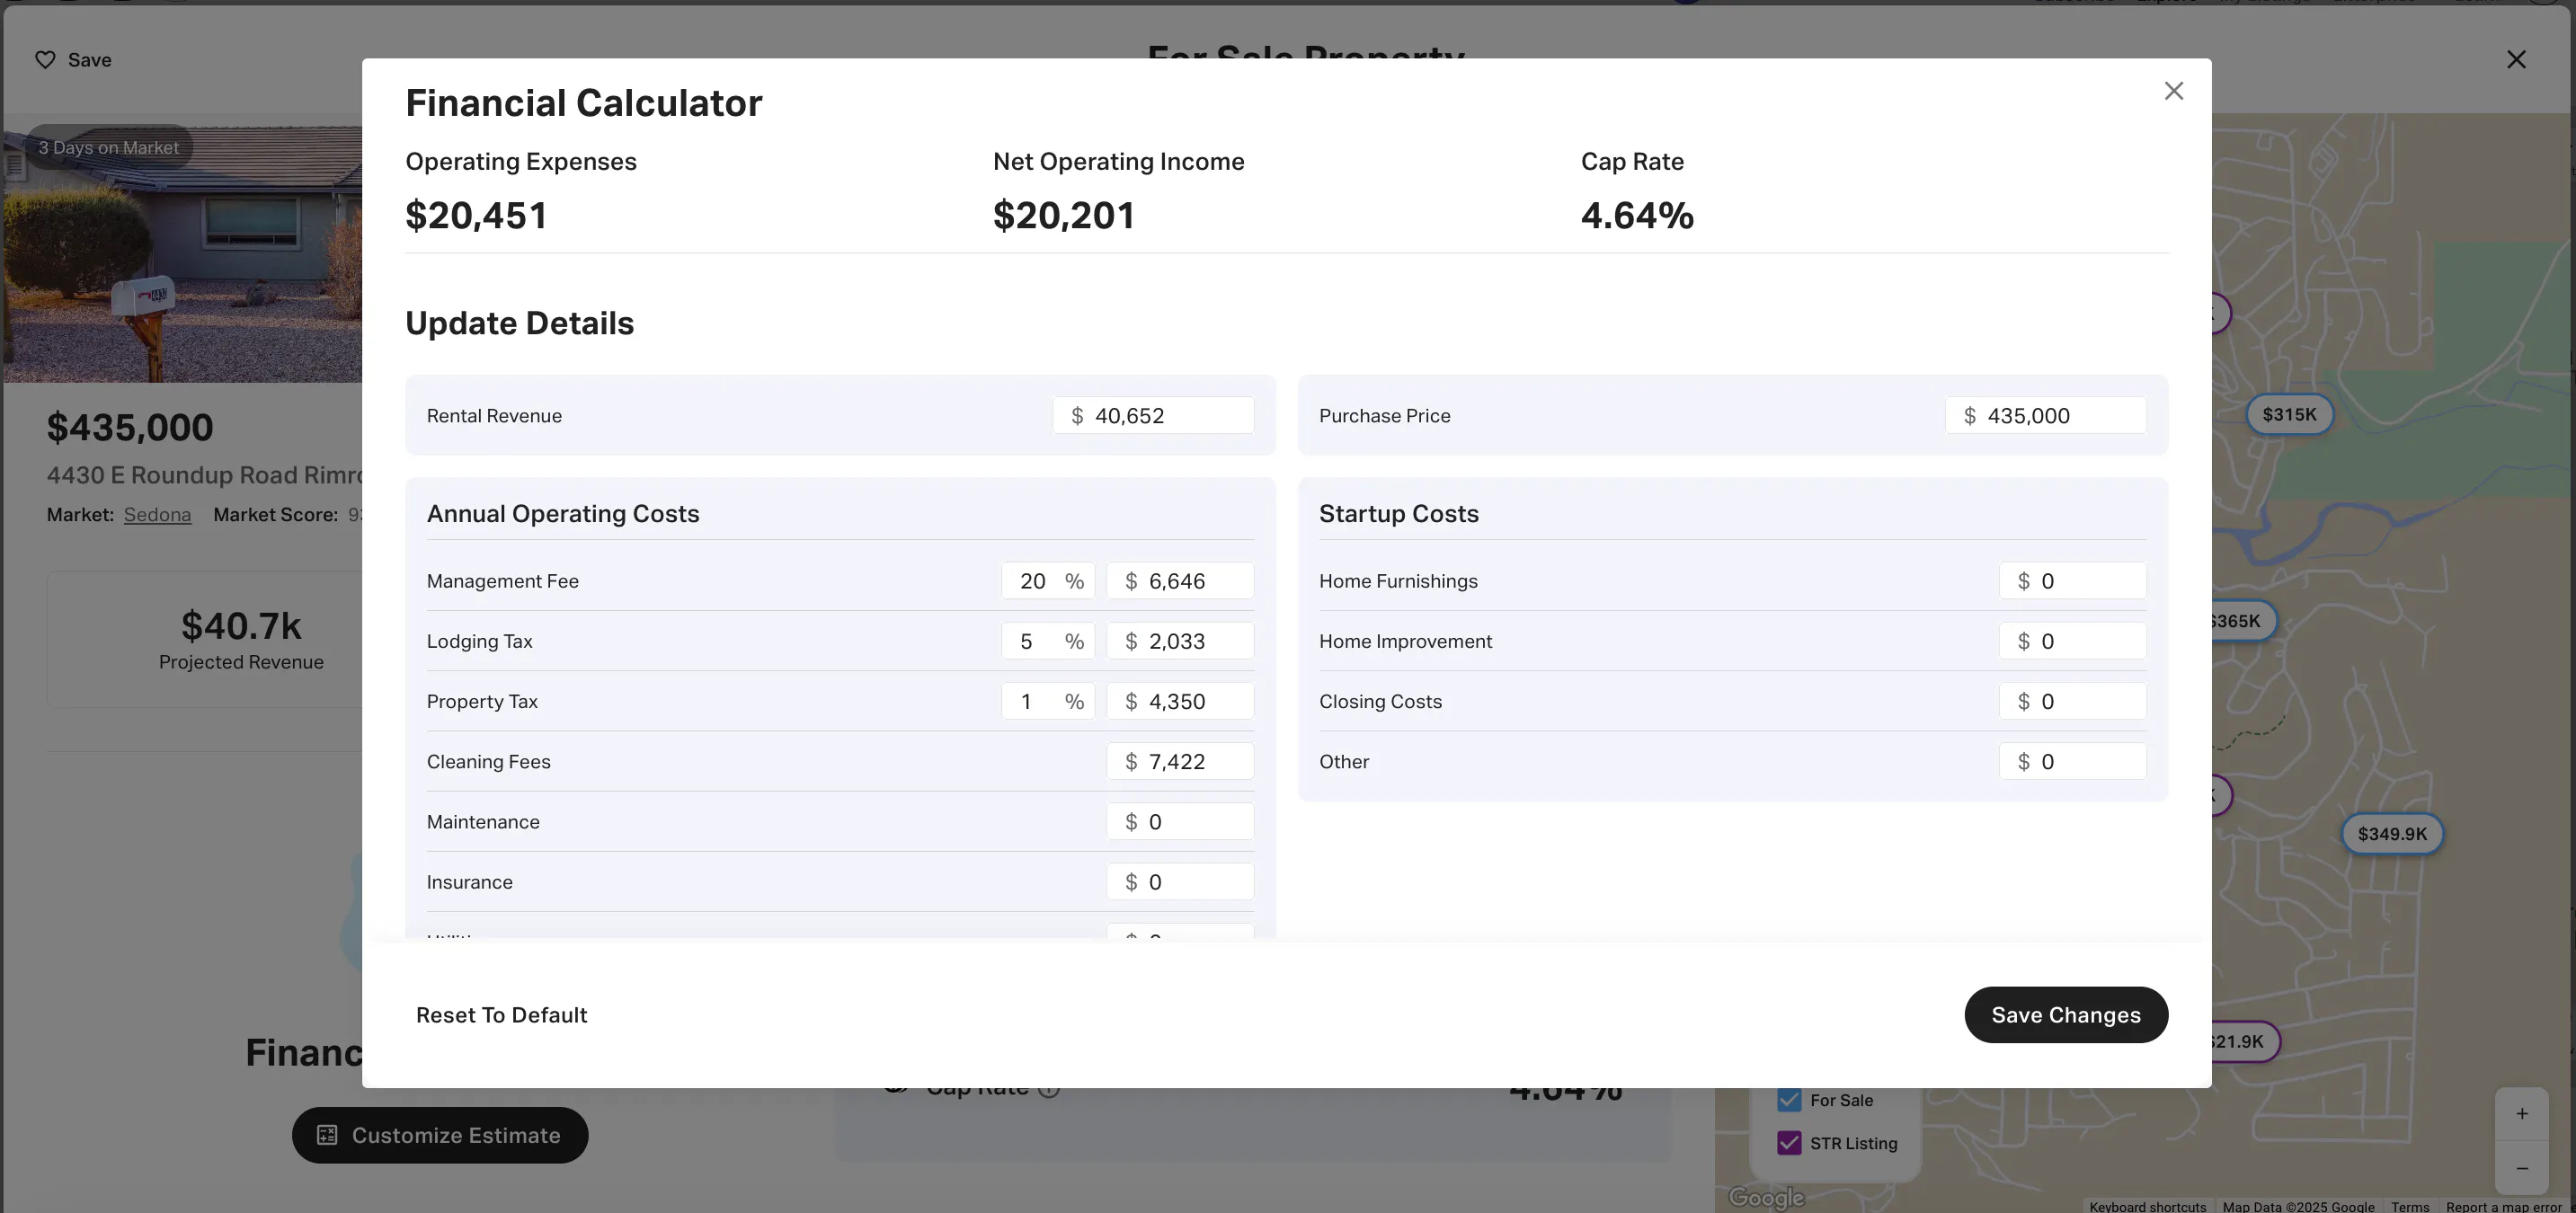The image size is (2576, 1213).
Task: Select the $315K map price marker
Action: coord(2289,414)
